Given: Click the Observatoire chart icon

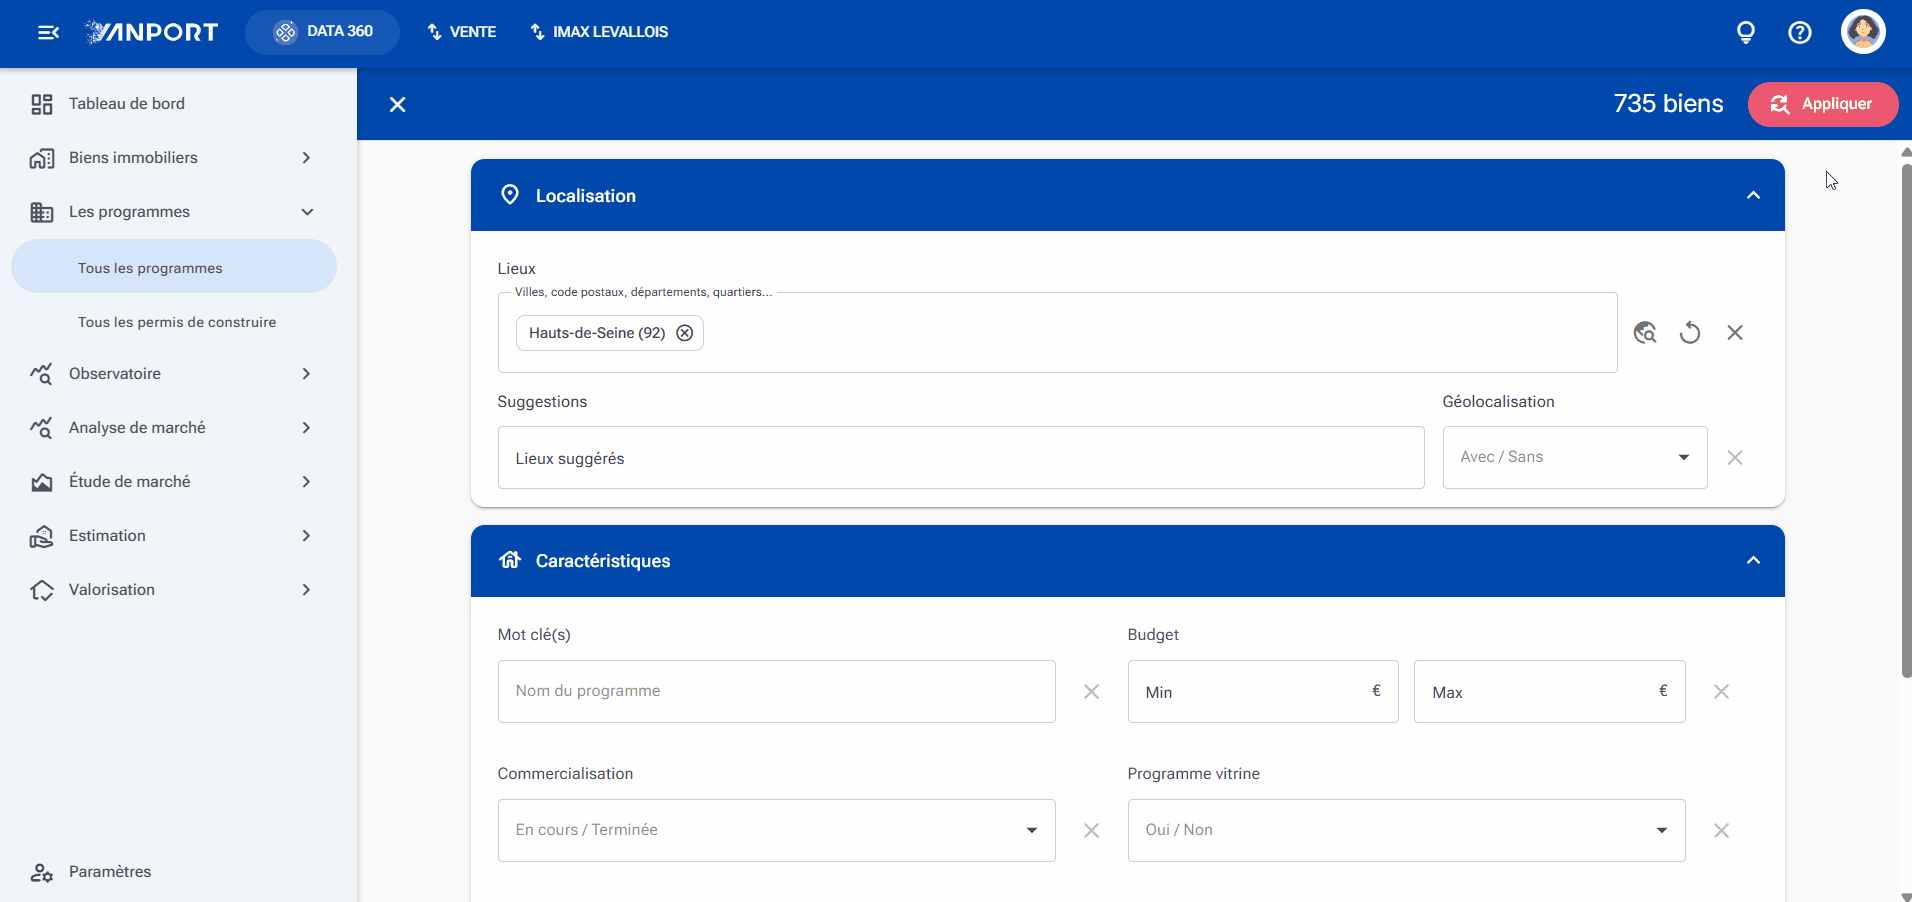Looking at the screenshot, I should click(x=42, y=374).
